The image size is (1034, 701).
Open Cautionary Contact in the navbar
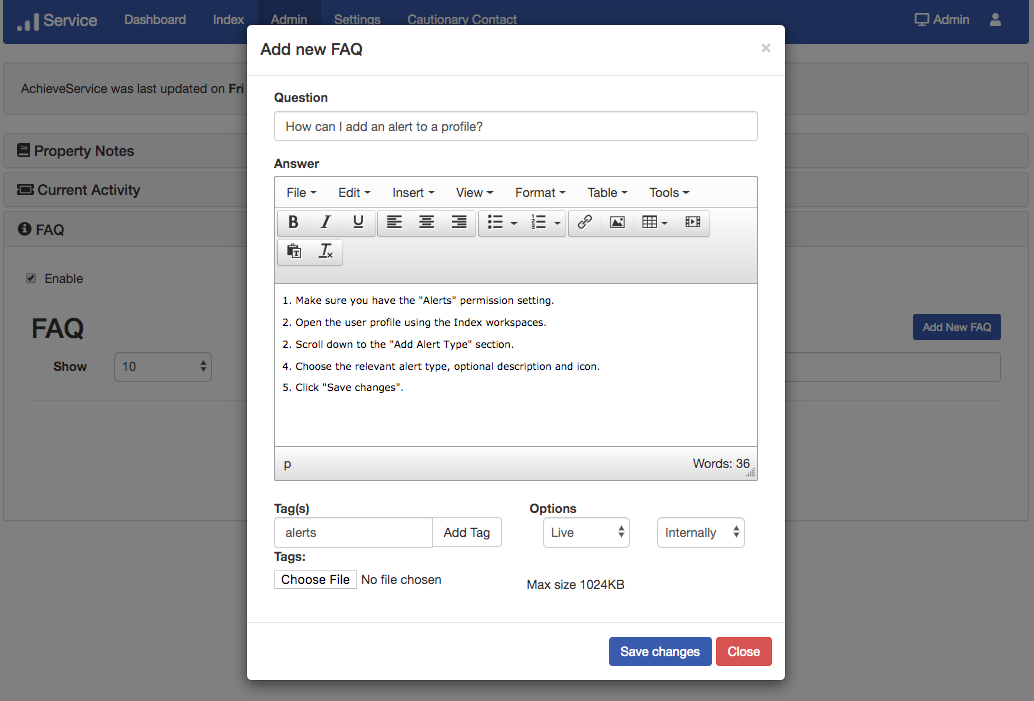(462, 20)
